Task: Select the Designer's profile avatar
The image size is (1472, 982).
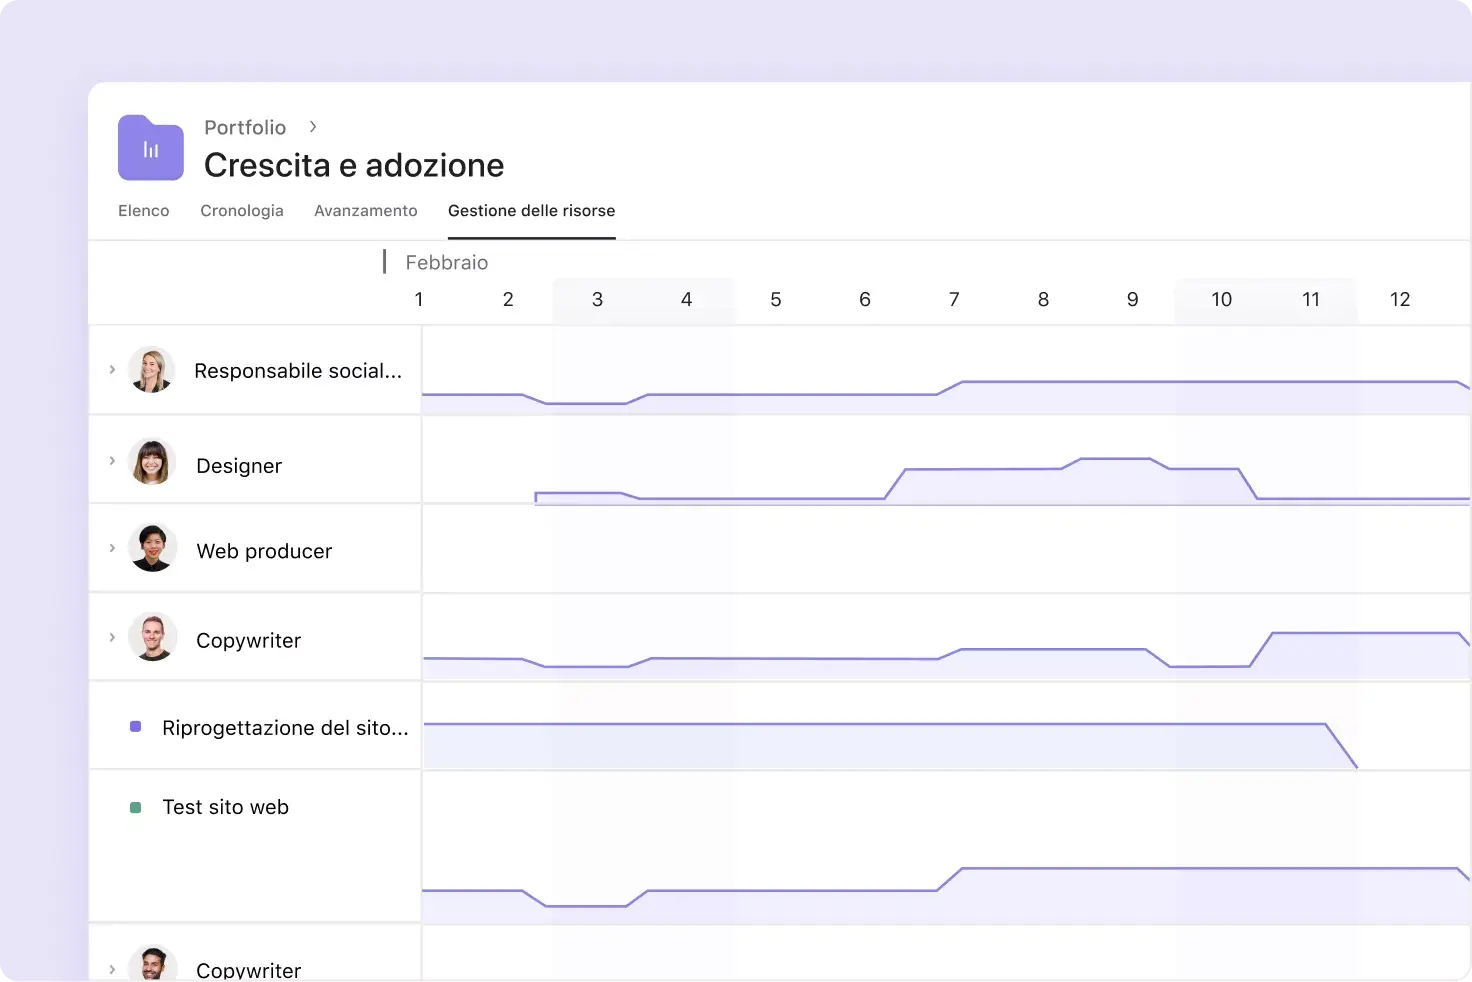Action: pos(152,462)
